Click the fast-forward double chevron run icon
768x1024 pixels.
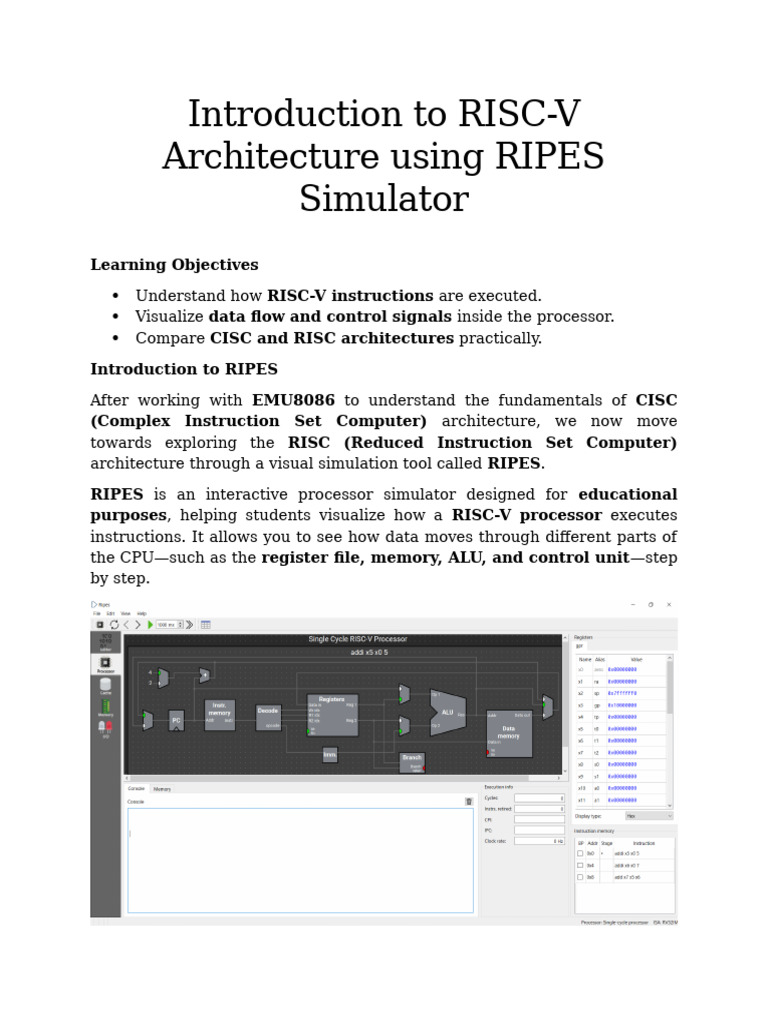click(189, 625)
